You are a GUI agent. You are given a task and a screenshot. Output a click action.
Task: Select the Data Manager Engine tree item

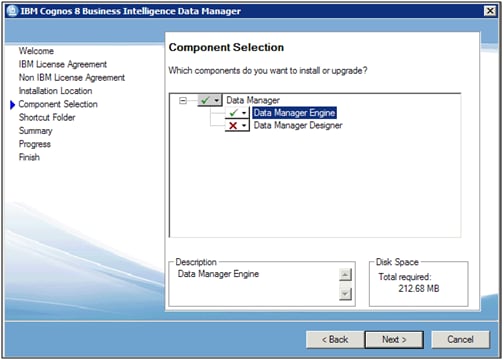click(294, 113)
